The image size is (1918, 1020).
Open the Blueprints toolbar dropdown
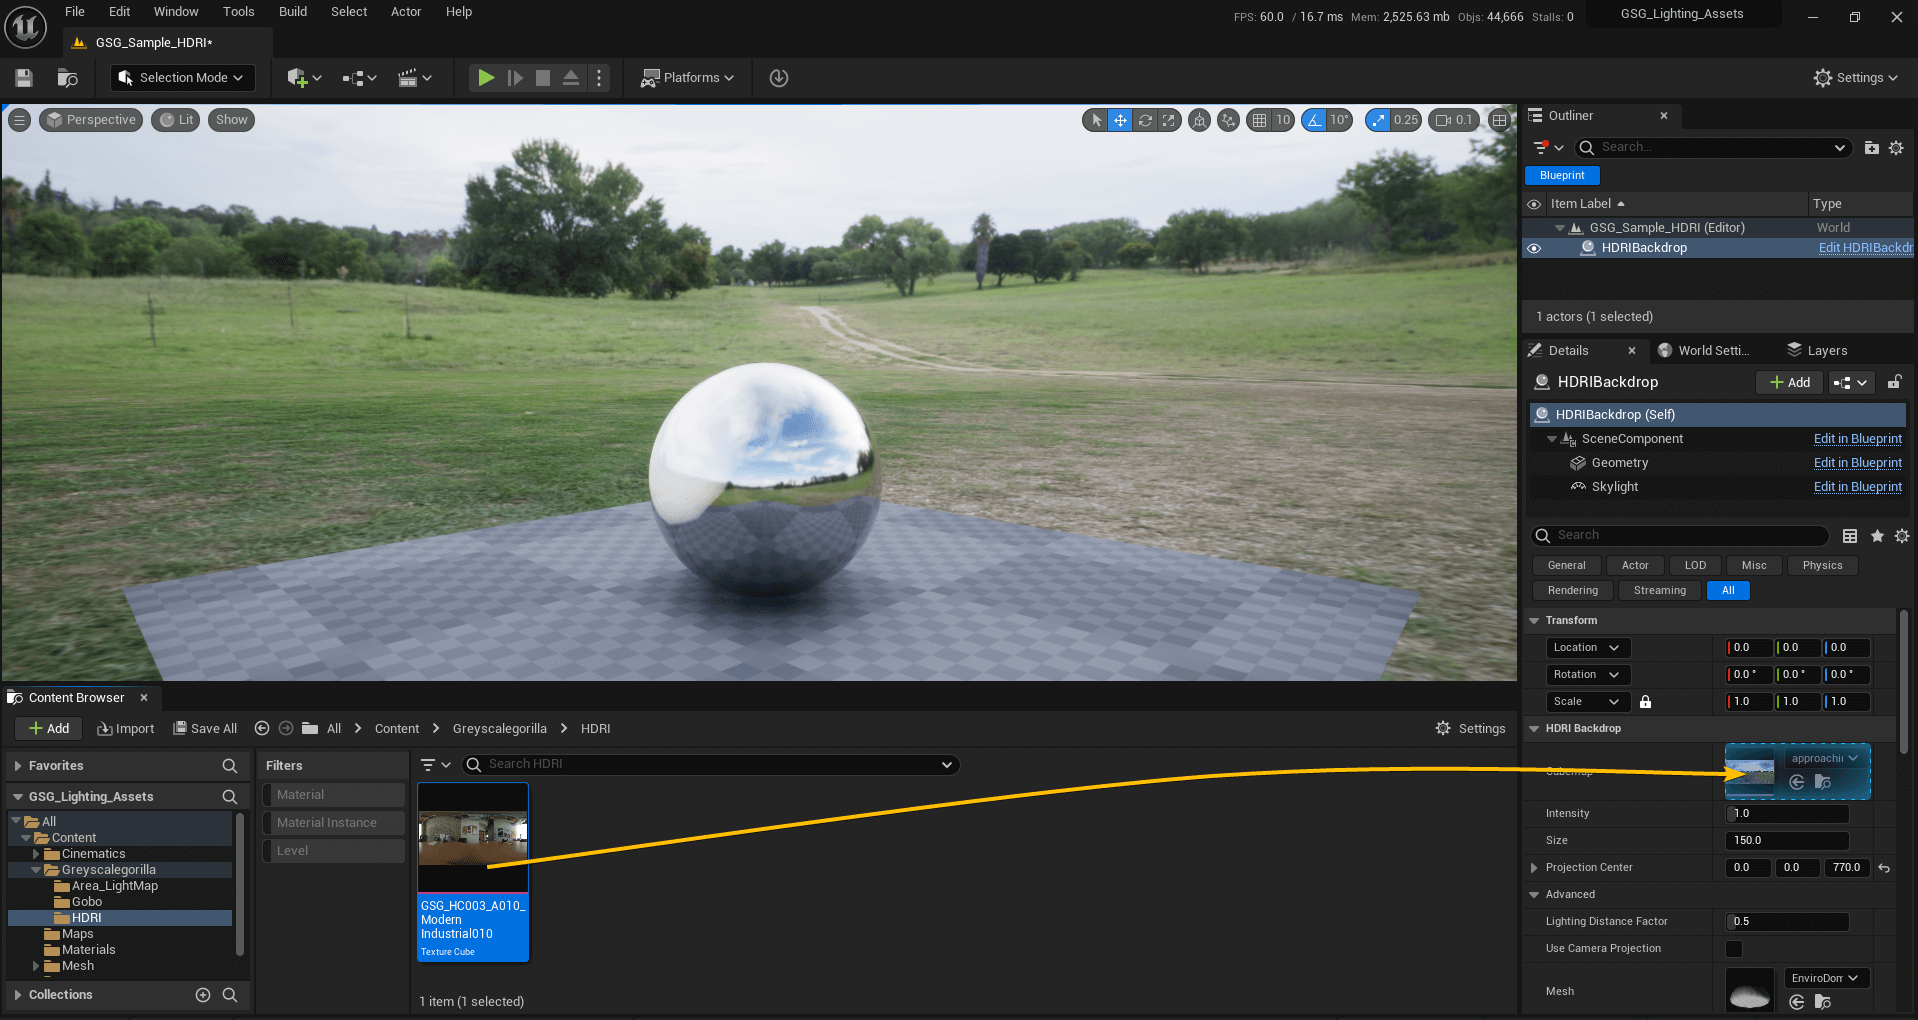[359, 78]
